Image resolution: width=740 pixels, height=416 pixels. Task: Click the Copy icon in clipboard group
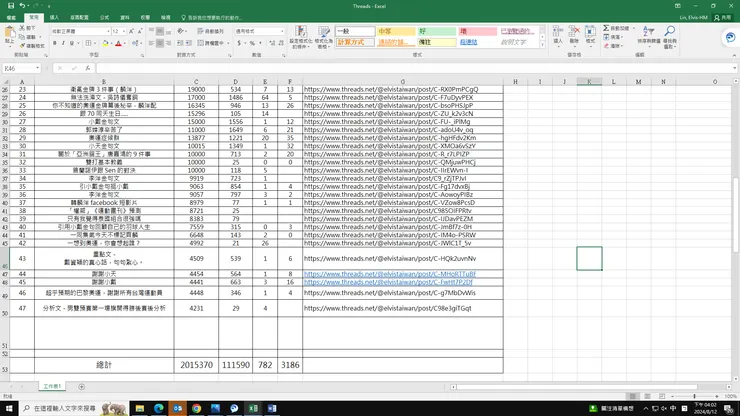[x=22, y=37]
